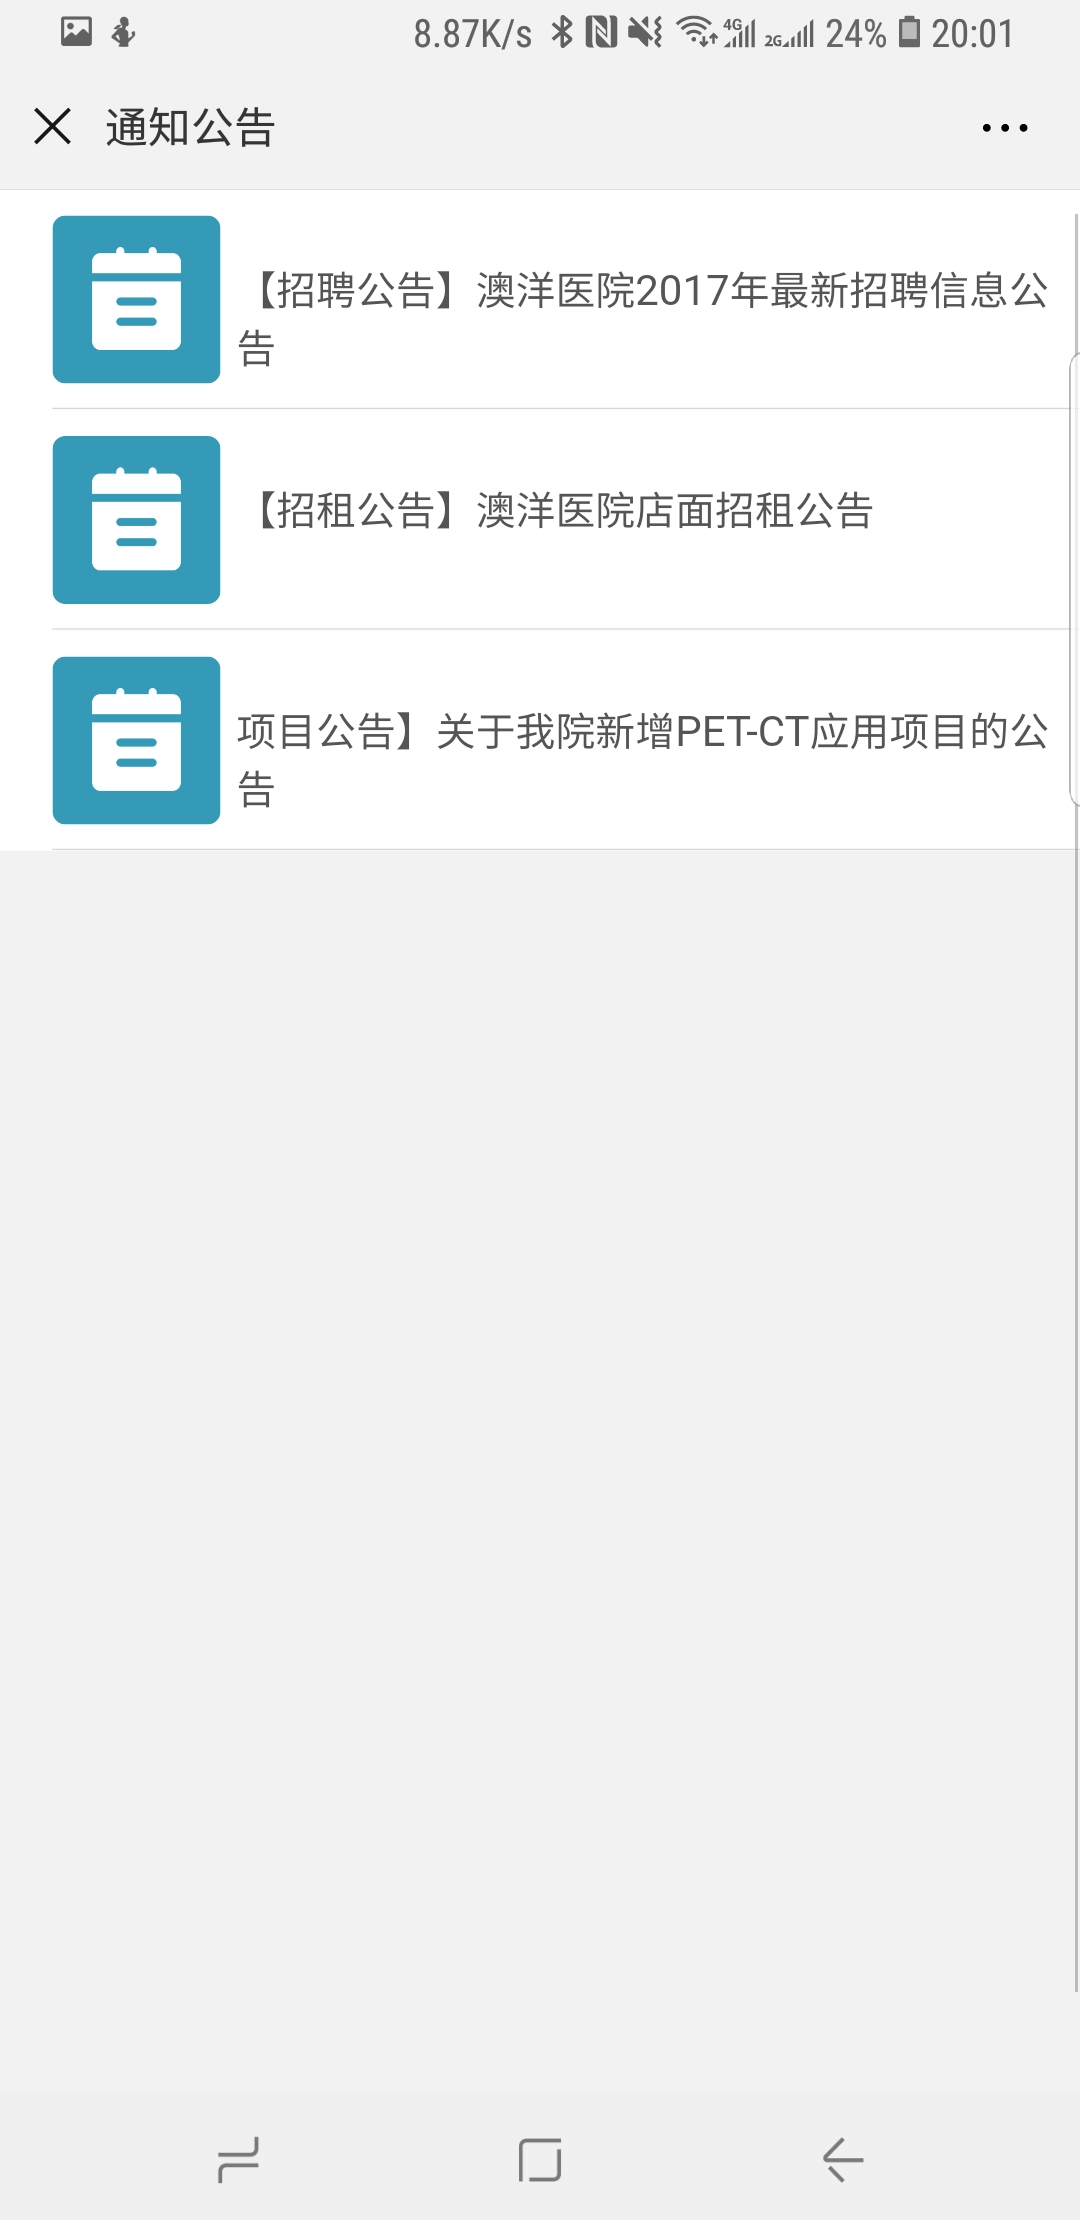Tap the NFC status icon
The image size is (1080, 2220).
point(601,33)
